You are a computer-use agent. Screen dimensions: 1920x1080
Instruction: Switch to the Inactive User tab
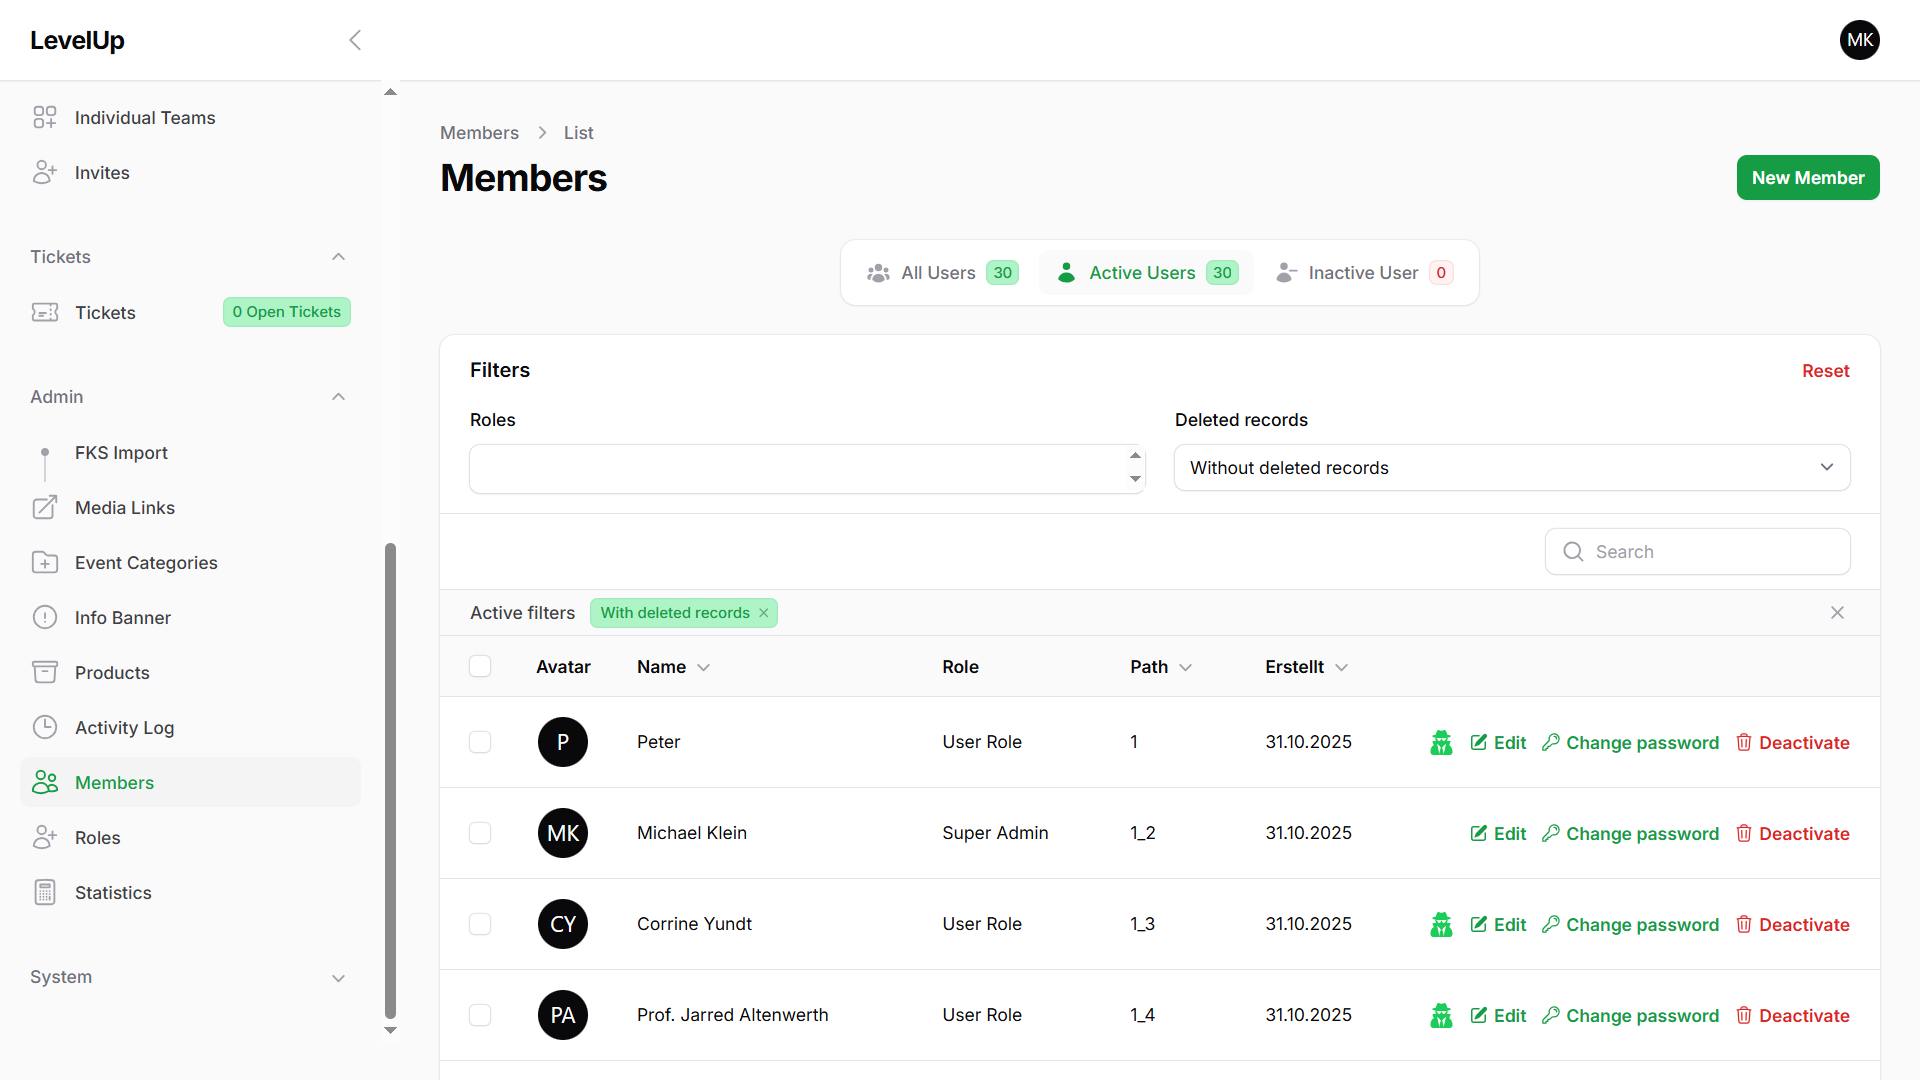(x=1364, y=273)
